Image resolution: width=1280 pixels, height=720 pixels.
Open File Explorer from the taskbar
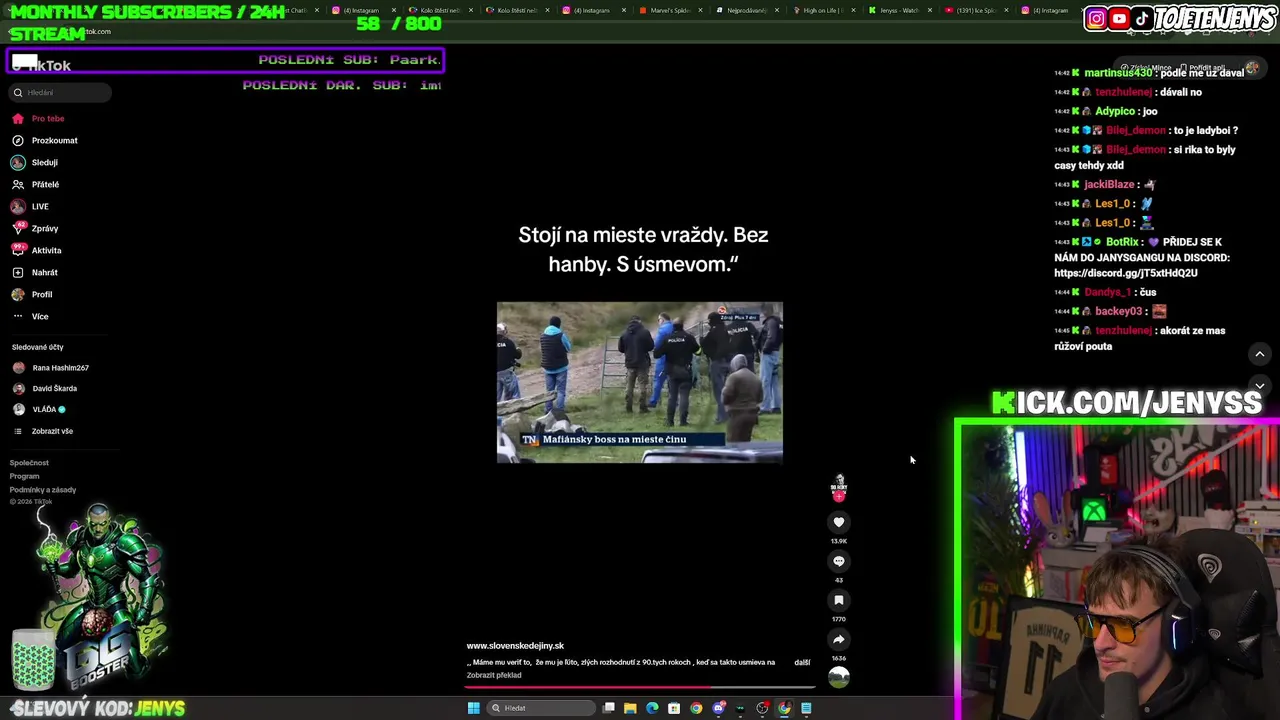pyautogui.click(x=630, y=708)
